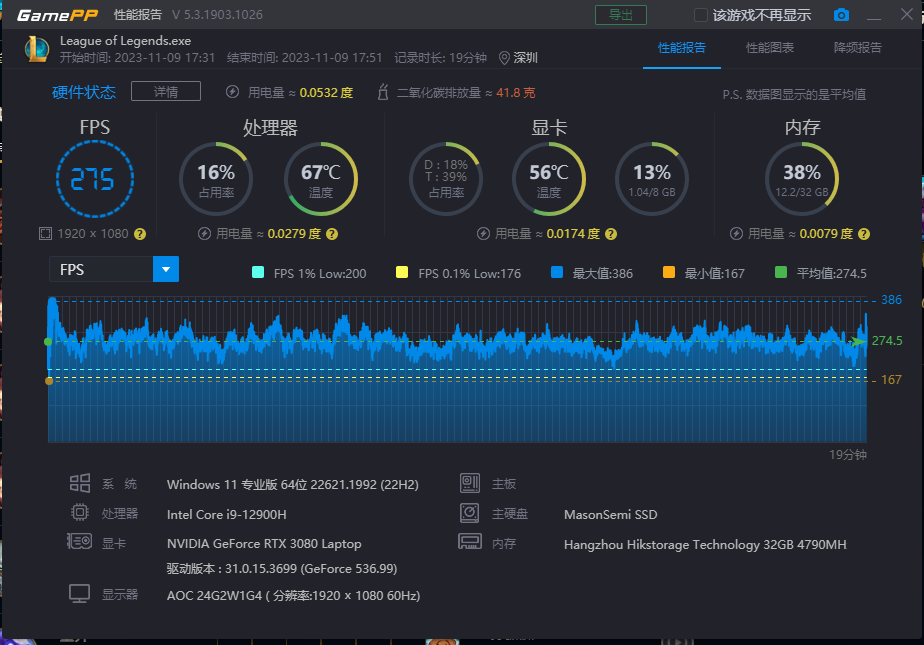
Task: Click the cyan FPS 1% Low legend swatch
Action: click(x=258, y=272)
